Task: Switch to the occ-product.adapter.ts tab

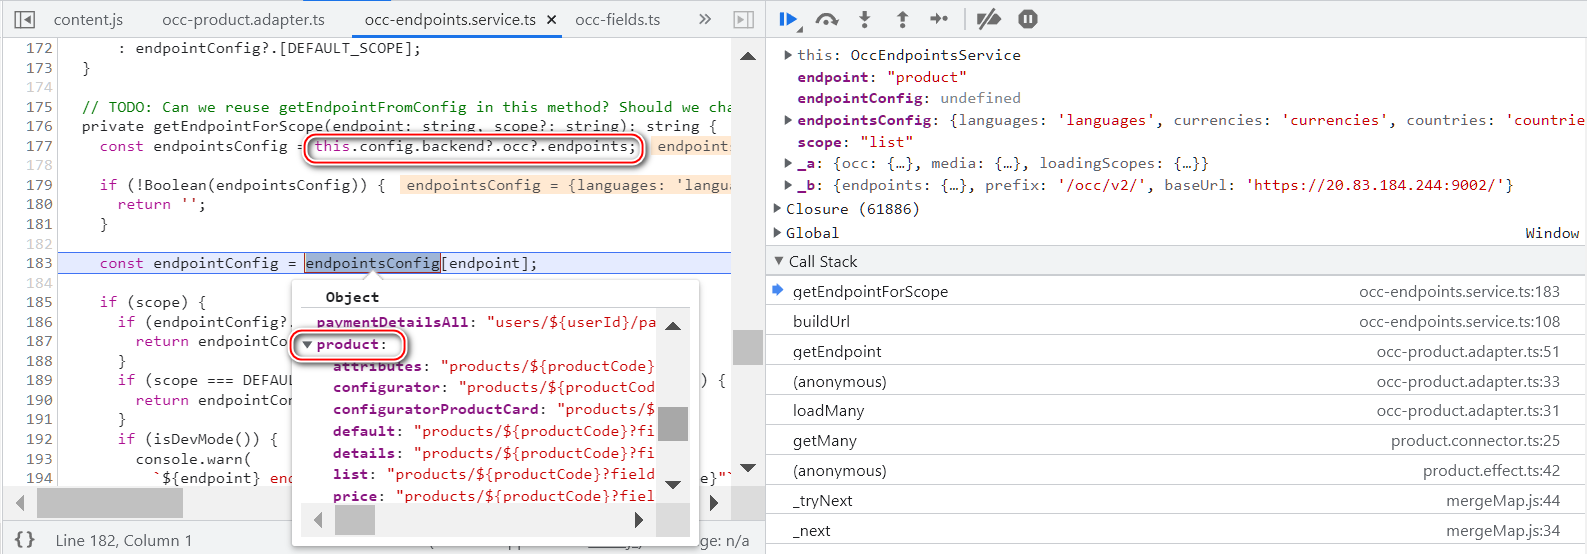Action: [x=243, y=20]
